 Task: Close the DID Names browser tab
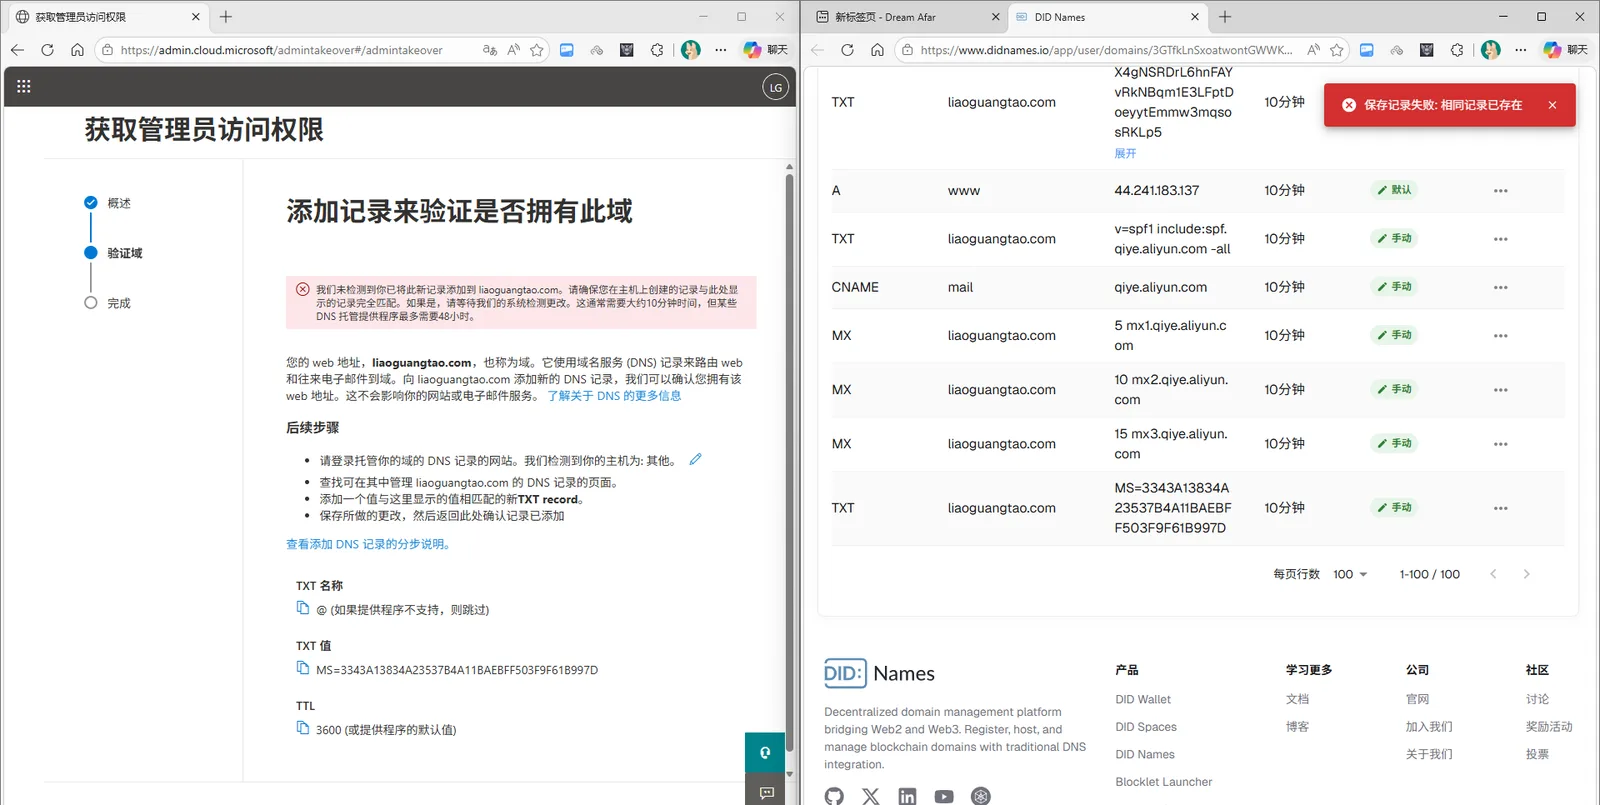(x=1194, y=17)
